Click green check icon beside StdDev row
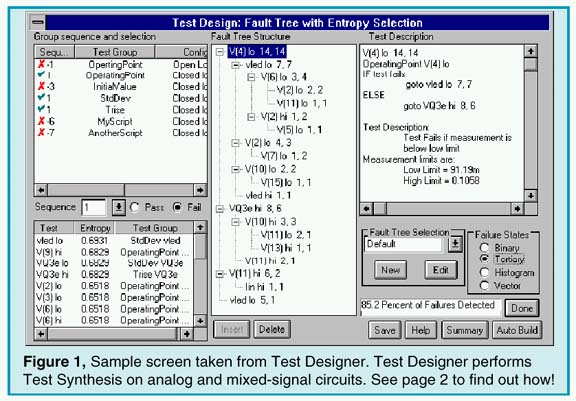This screenshot has width=576, height=401. [x=42, y=98]
